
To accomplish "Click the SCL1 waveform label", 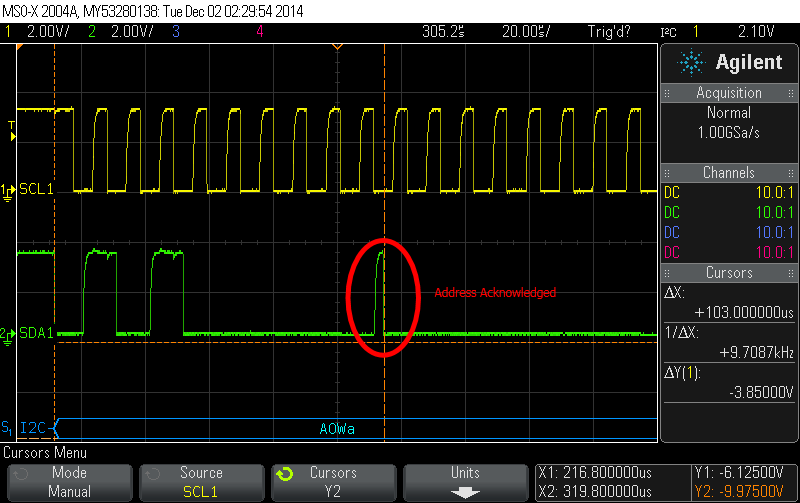I will point(36,189).
